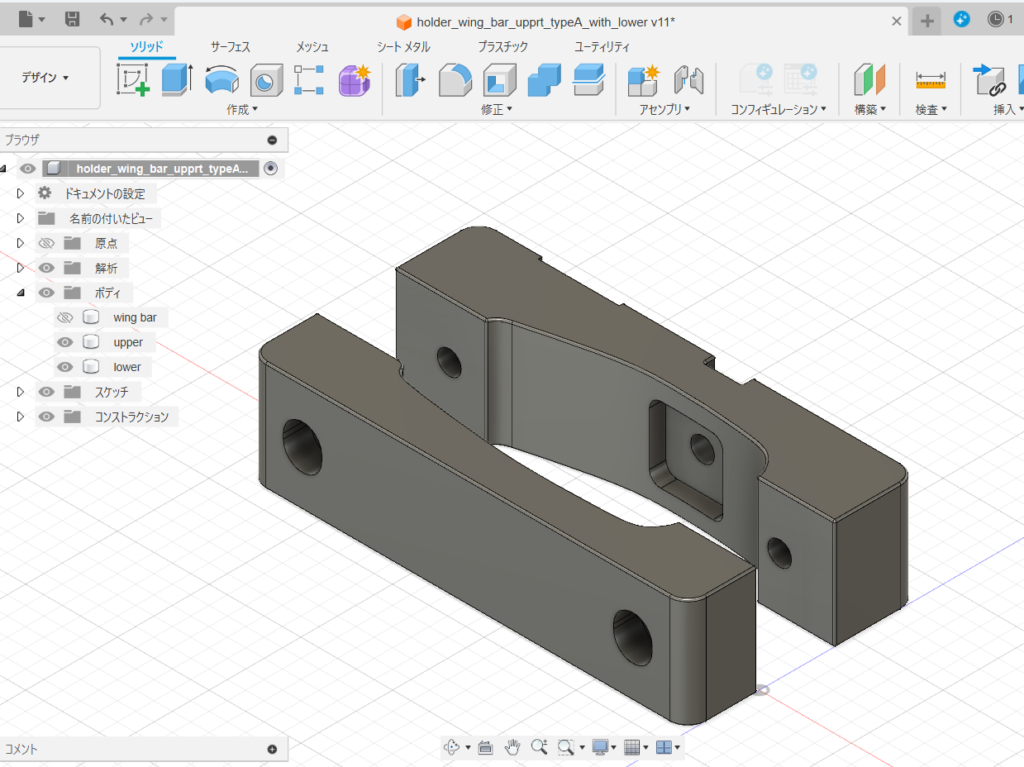Viewport: 1024px width, 767px height.
Task: Select the Shell tool
Action: click(499, 80)
